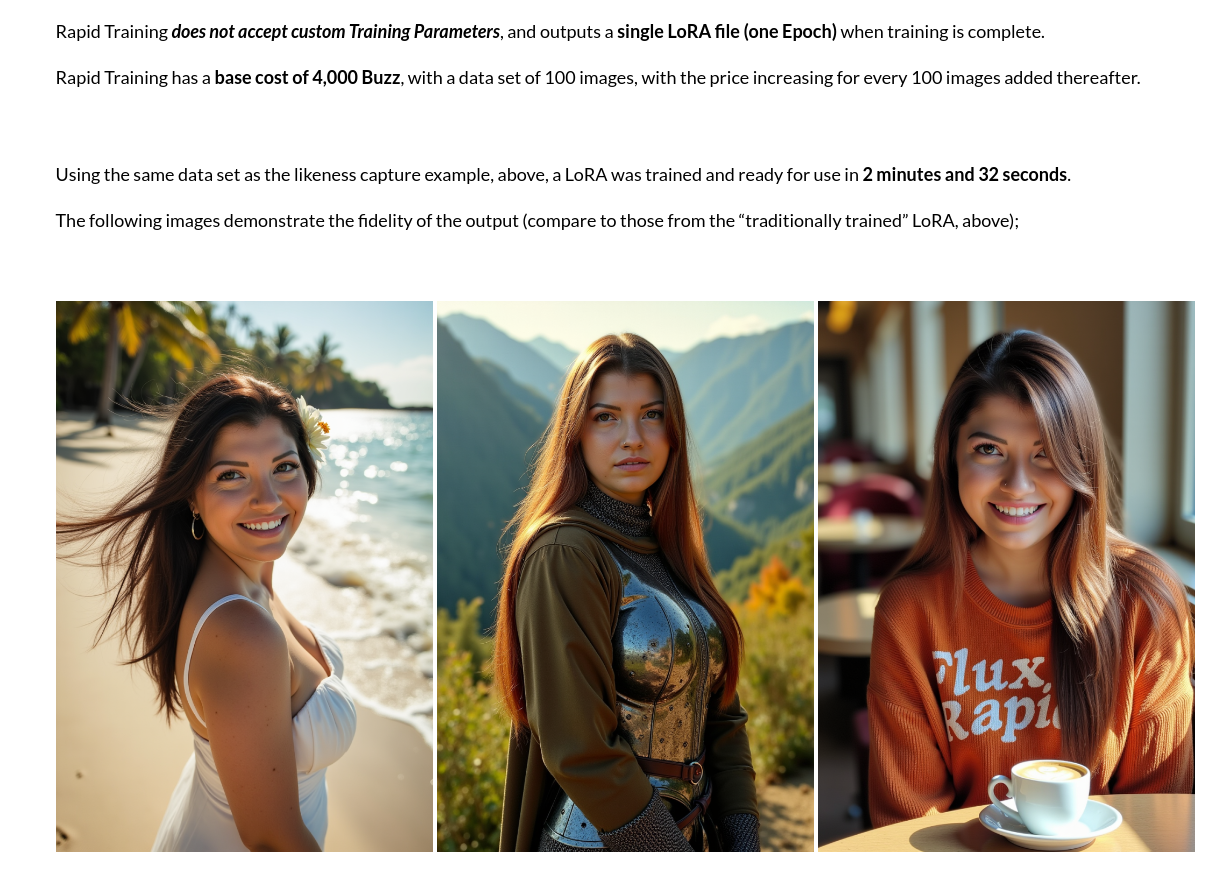Open the café woman in orange sweater image

pos(1006,576)
